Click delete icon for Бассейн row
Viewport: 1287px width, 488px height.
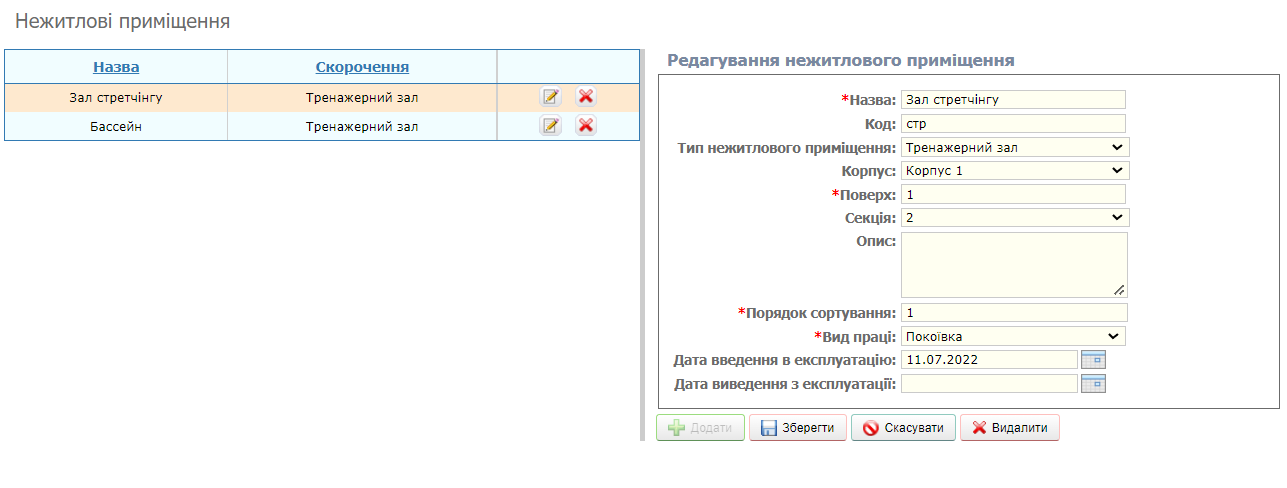point(586,126)
